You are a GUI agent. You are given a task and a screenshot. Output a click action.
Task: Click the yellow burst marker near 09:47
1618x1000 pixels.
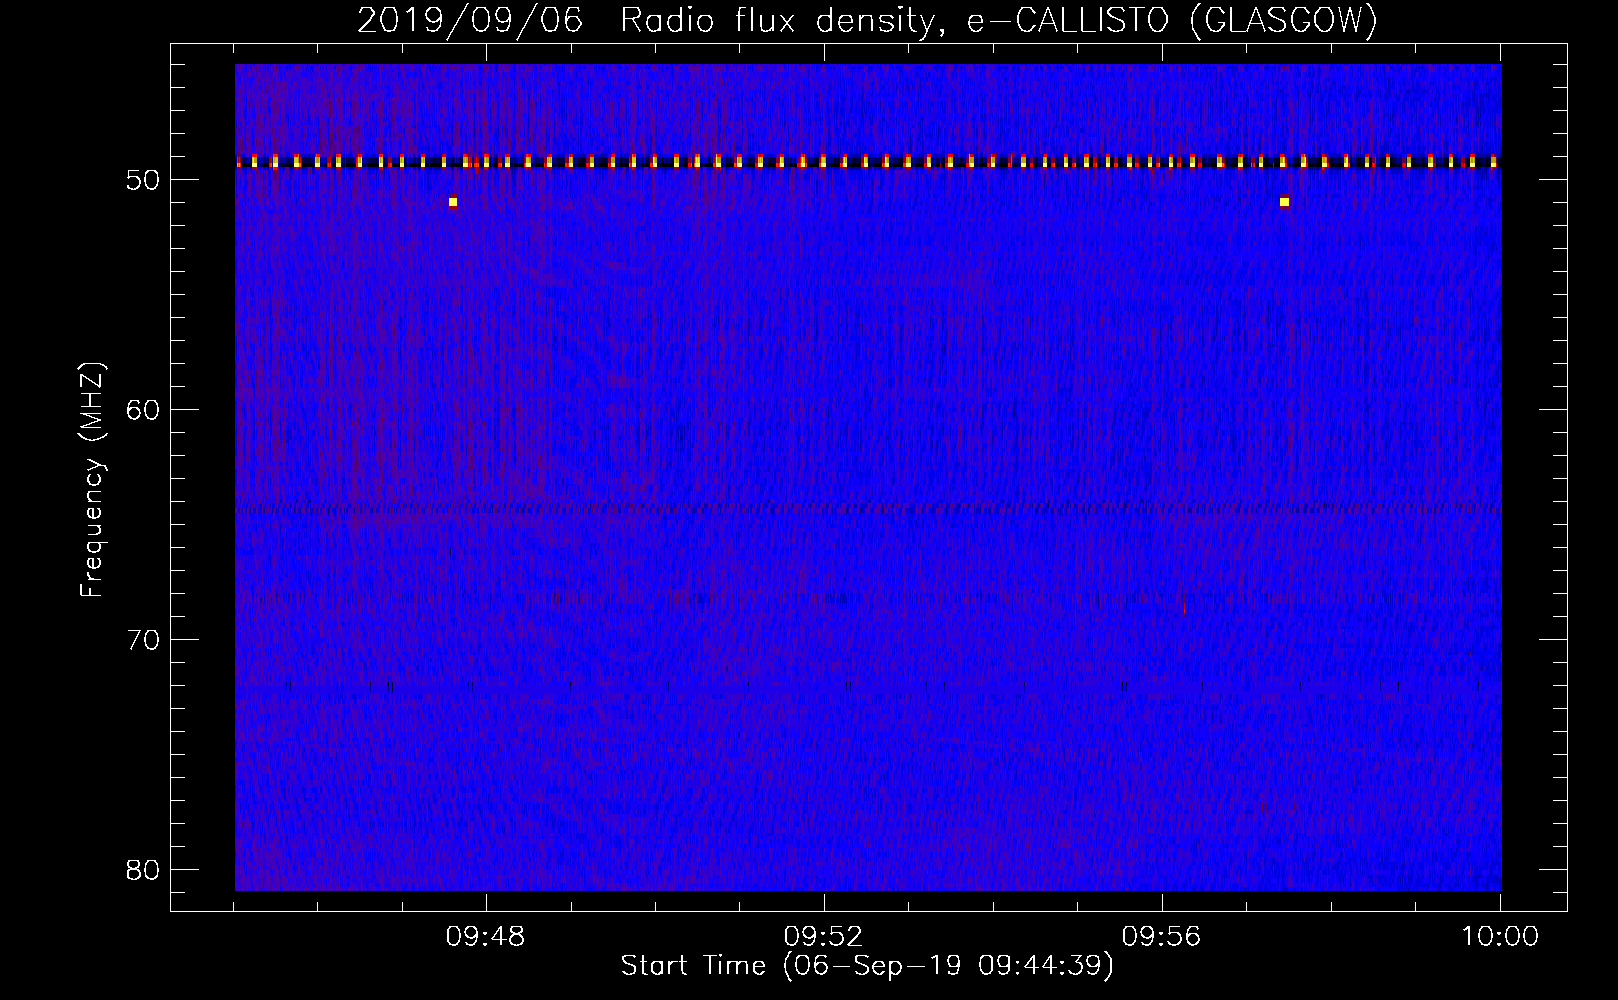(x=453, y=202)
